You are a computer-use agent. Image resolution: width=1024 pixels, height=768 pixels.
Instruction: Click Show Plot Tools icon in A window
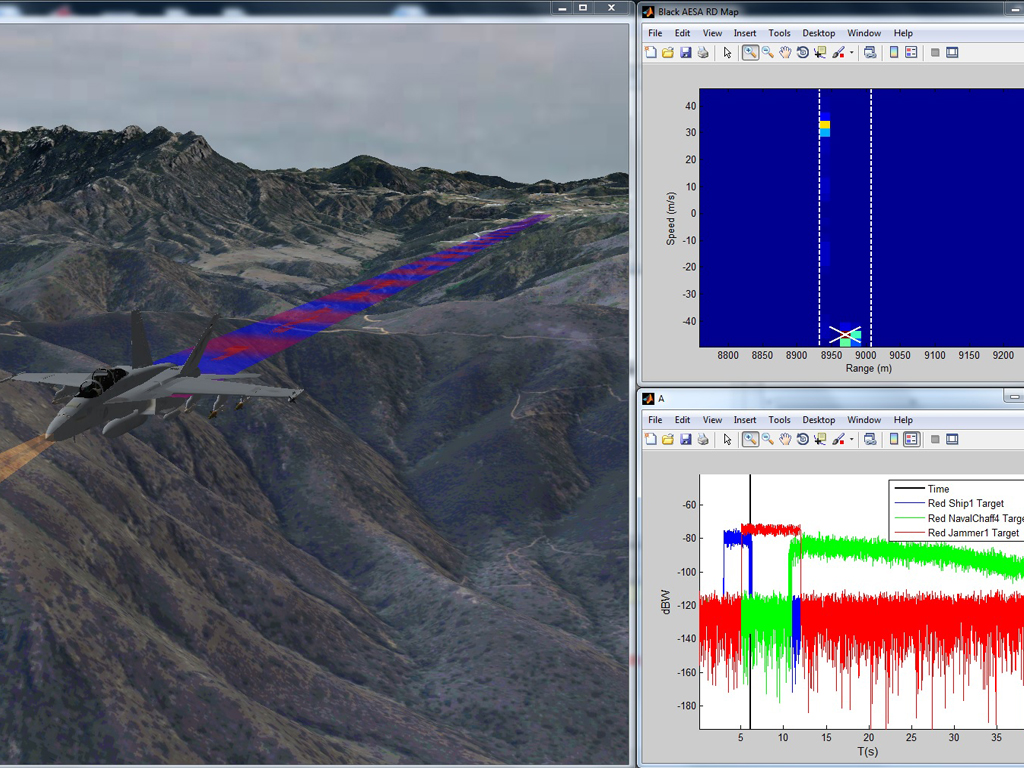pyautogui.click(x=952, y=439)
